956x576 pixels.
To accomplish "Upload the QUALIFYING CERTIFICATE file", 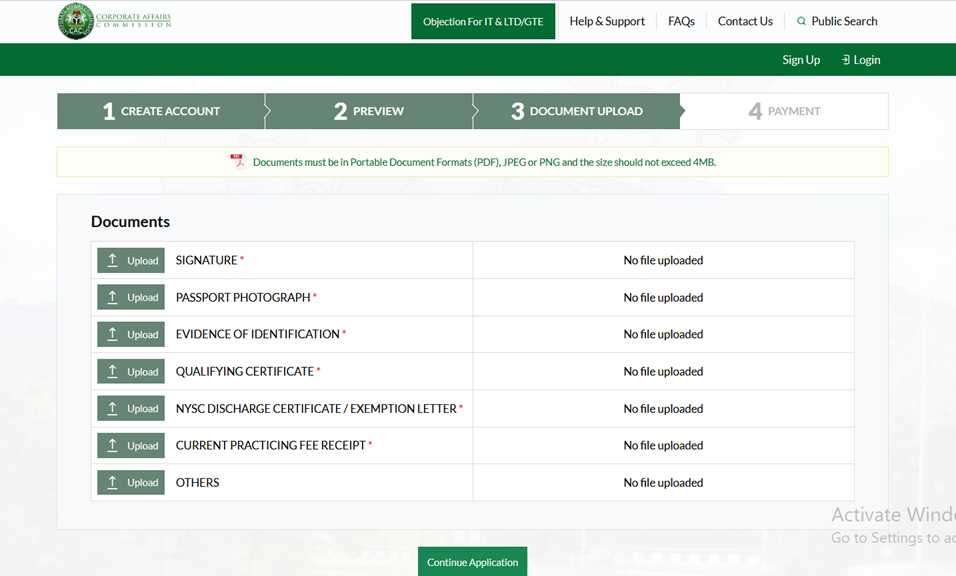I will 131,371.
